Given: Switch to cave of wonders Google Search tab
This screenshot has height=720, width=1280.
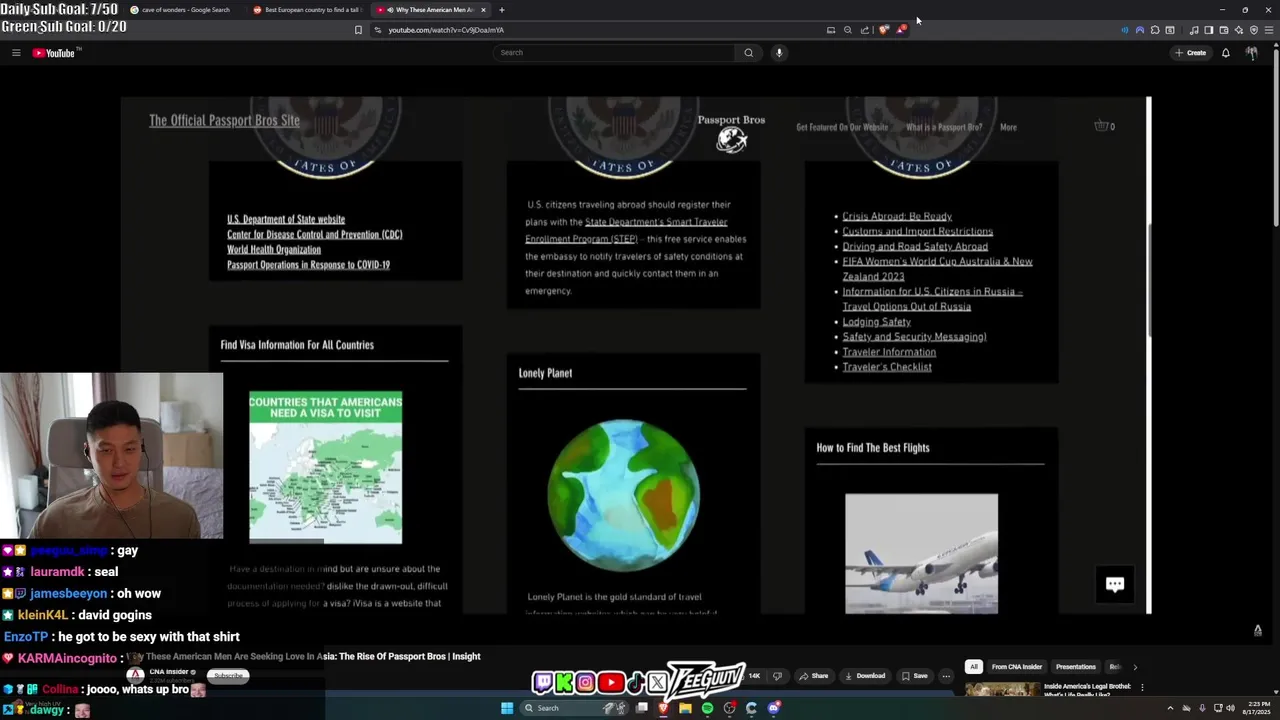Looking at the screenshot, I should 185,10.
